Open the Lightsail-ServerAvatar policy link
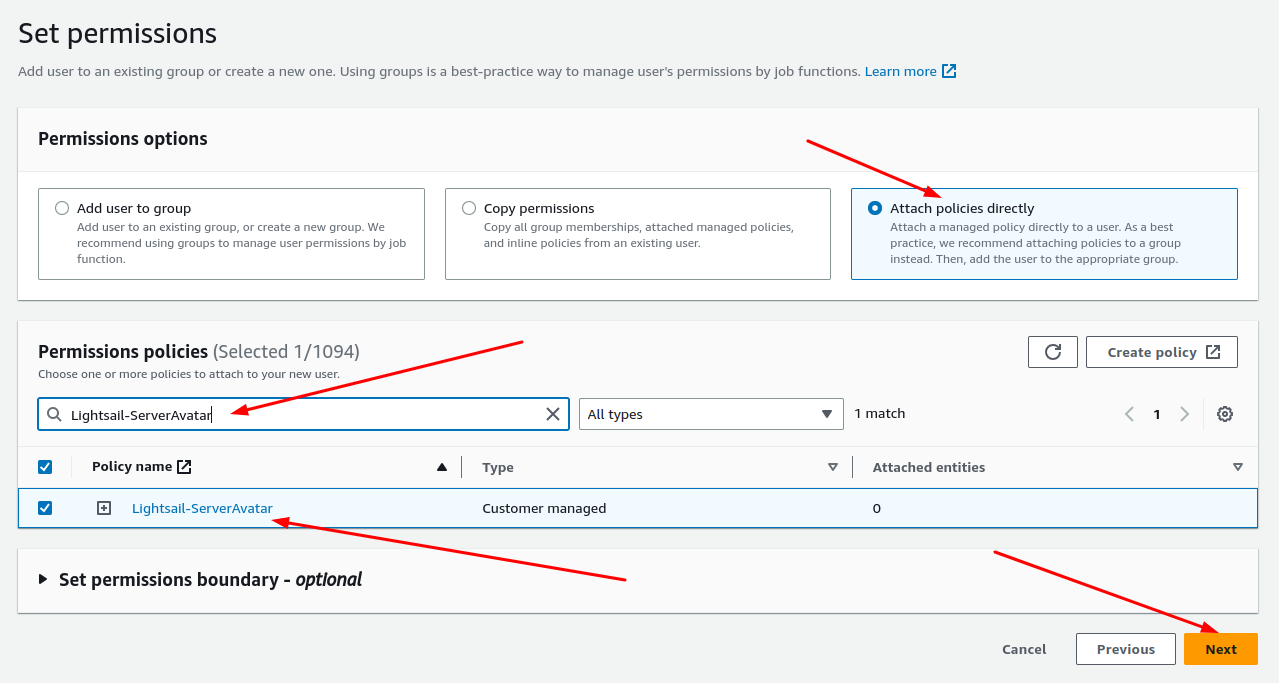Screen dimensions: 1279x683 (202, 508)
